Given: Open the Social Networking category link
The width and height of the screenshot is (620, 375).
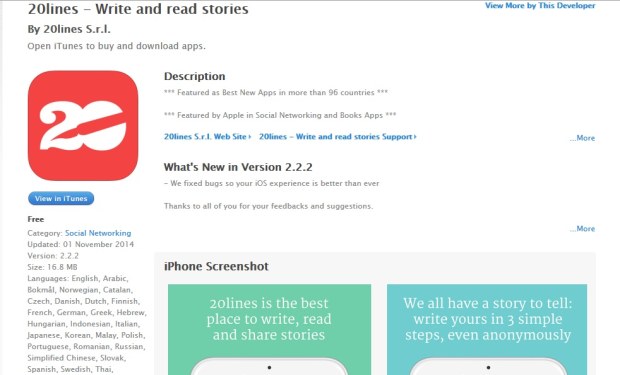Looking at the screenshot, I should tap(98, 233).
